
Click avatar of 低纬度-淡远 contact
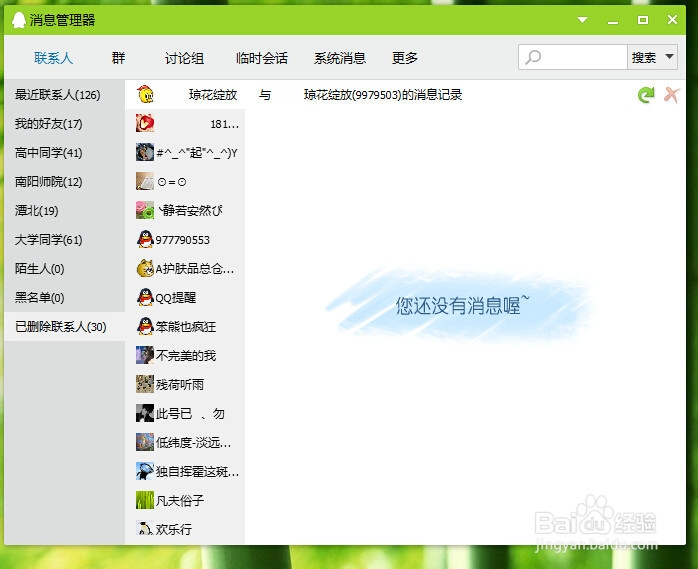click(145, 442)
